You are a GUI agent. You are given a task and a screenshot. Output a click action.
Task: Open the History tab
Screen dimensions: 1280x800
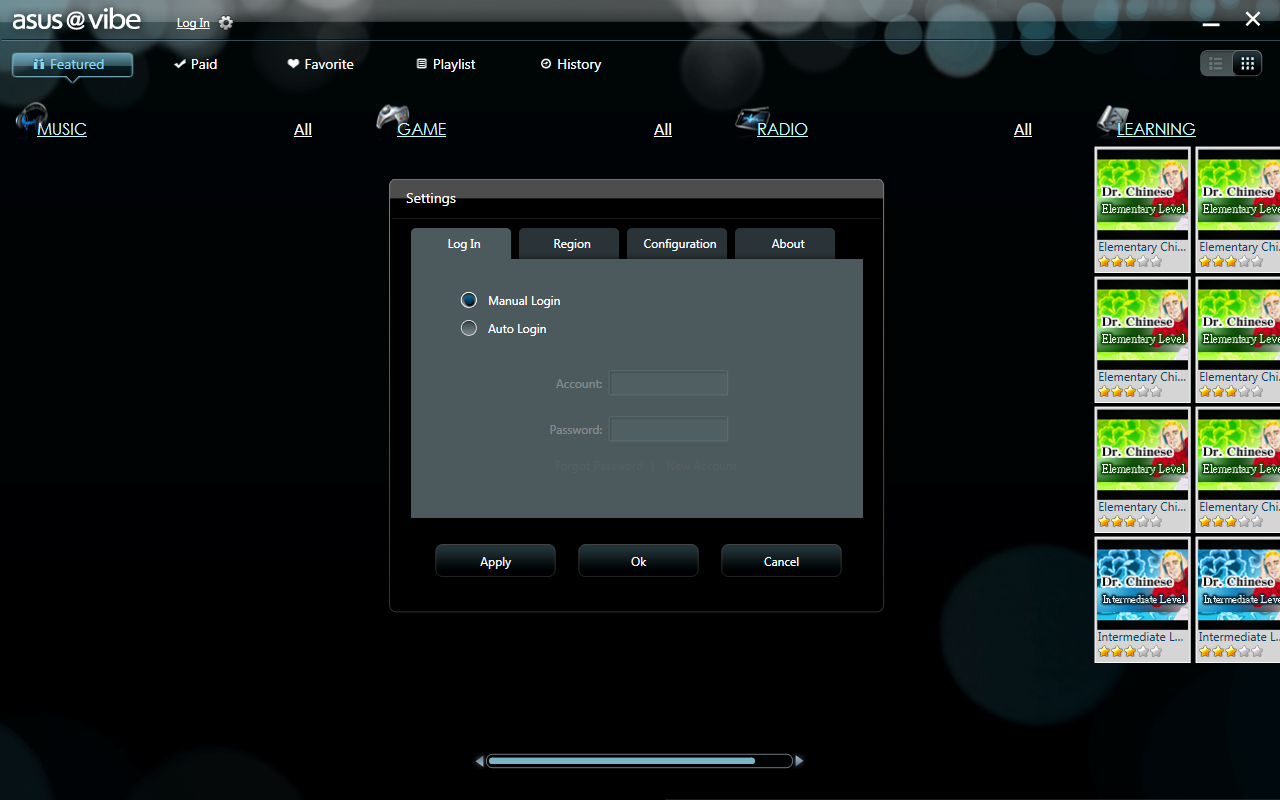[570, 64]
